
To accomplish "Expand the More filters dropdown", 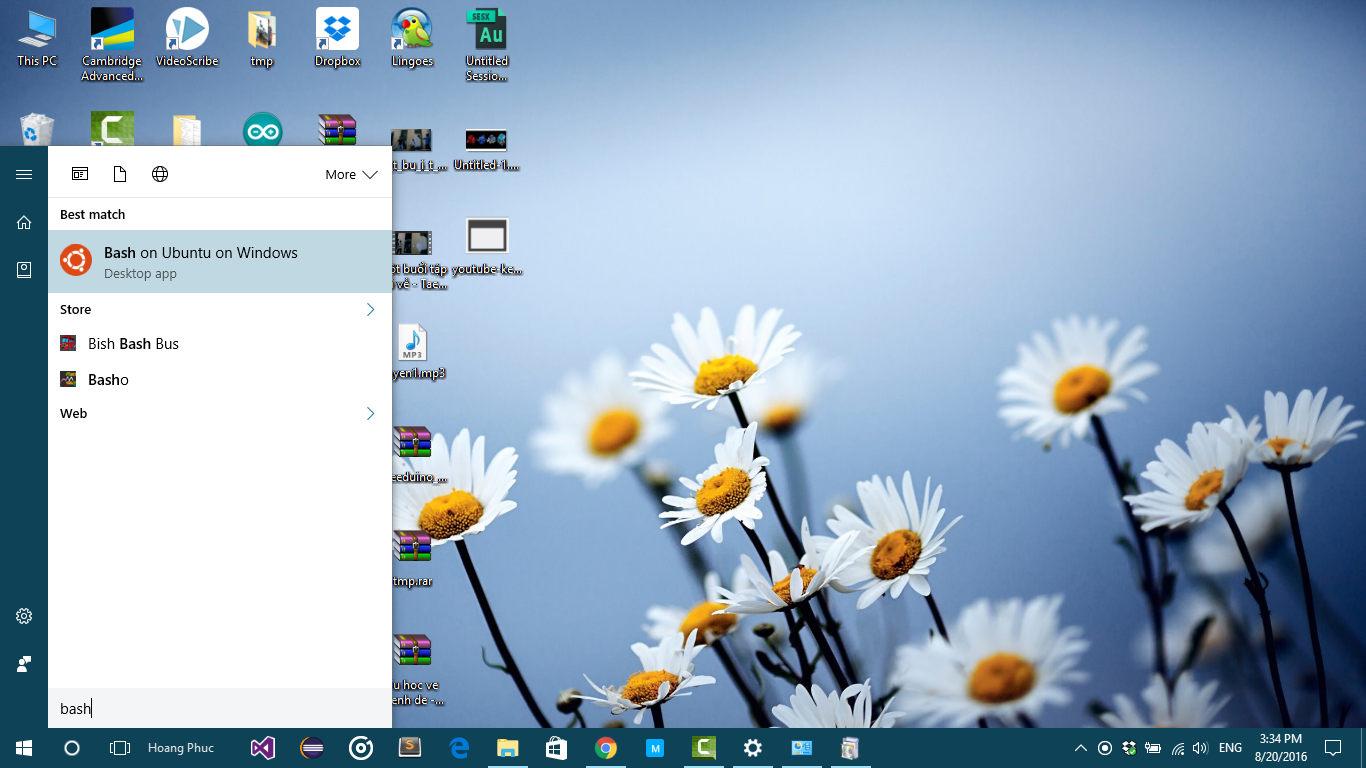I will 351,174.
